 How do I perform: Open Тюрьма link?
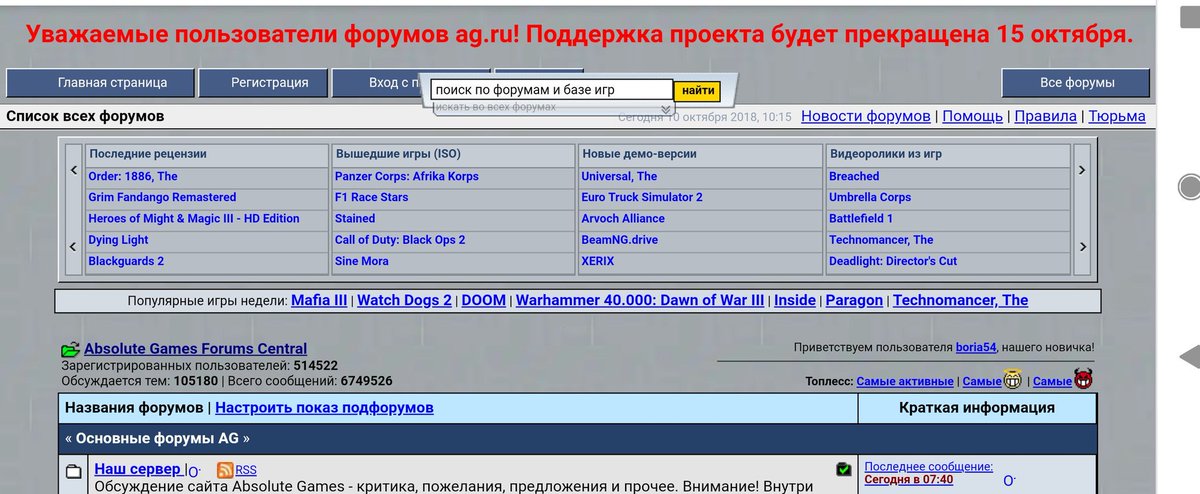click(x=1117, y=116)
